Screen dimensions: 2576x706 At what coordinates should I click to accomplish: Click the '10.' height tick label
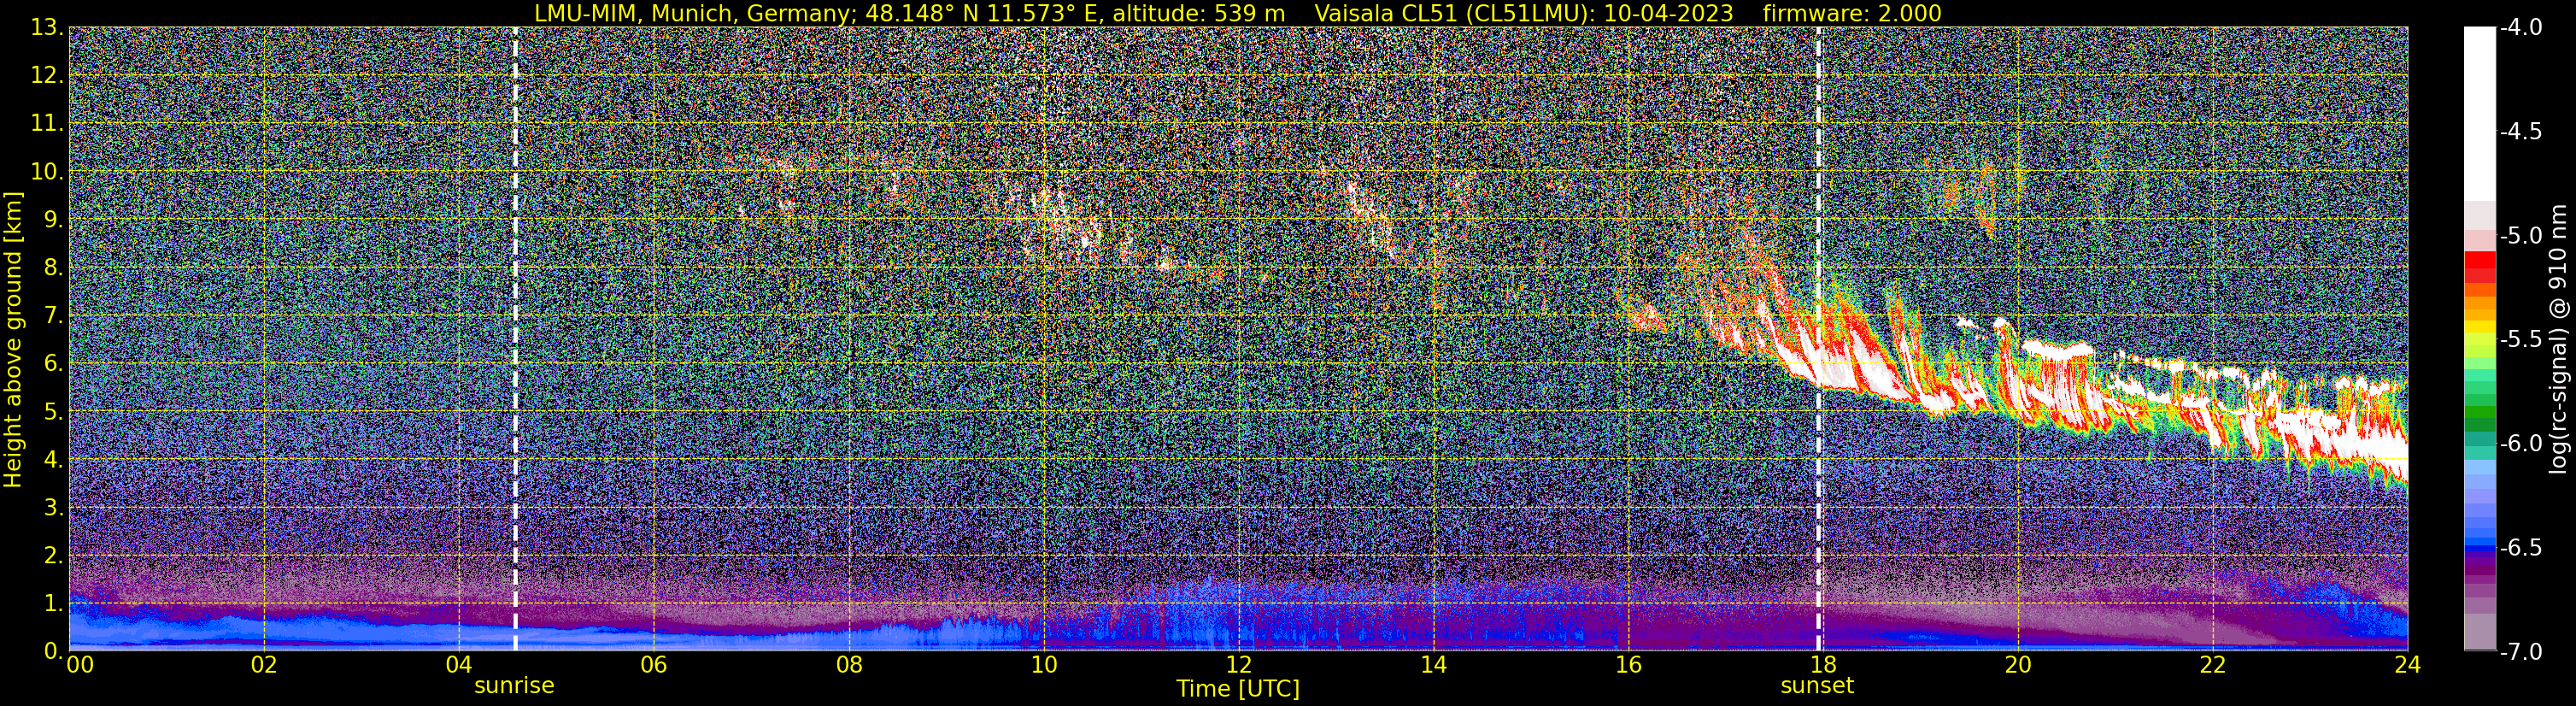point(47,172)
